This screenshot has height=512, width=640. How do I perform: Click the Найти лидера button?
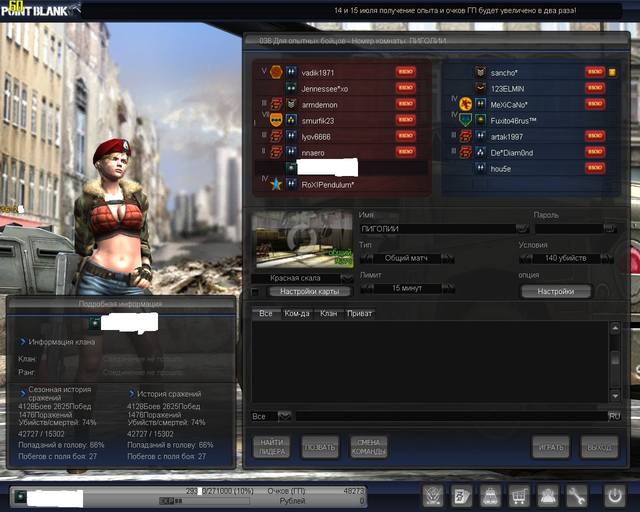[x=272, y=447]
